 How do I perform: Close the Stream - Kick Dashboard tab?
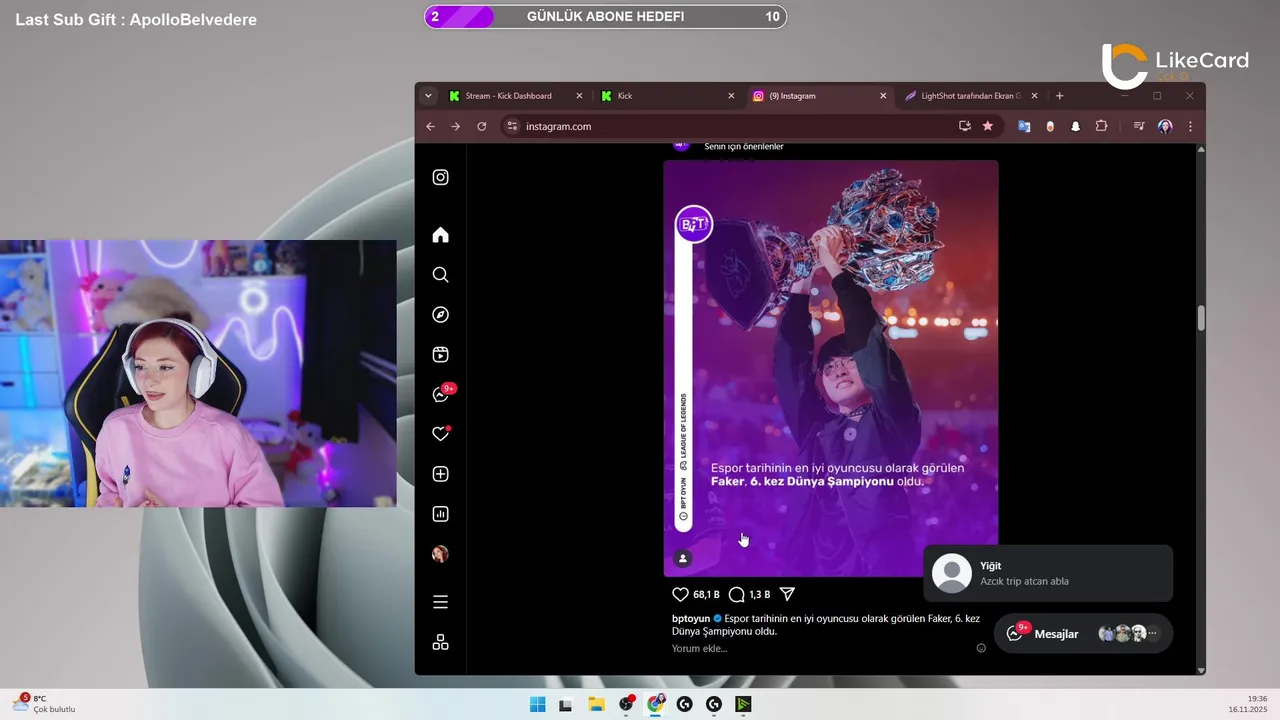point(579,96)
